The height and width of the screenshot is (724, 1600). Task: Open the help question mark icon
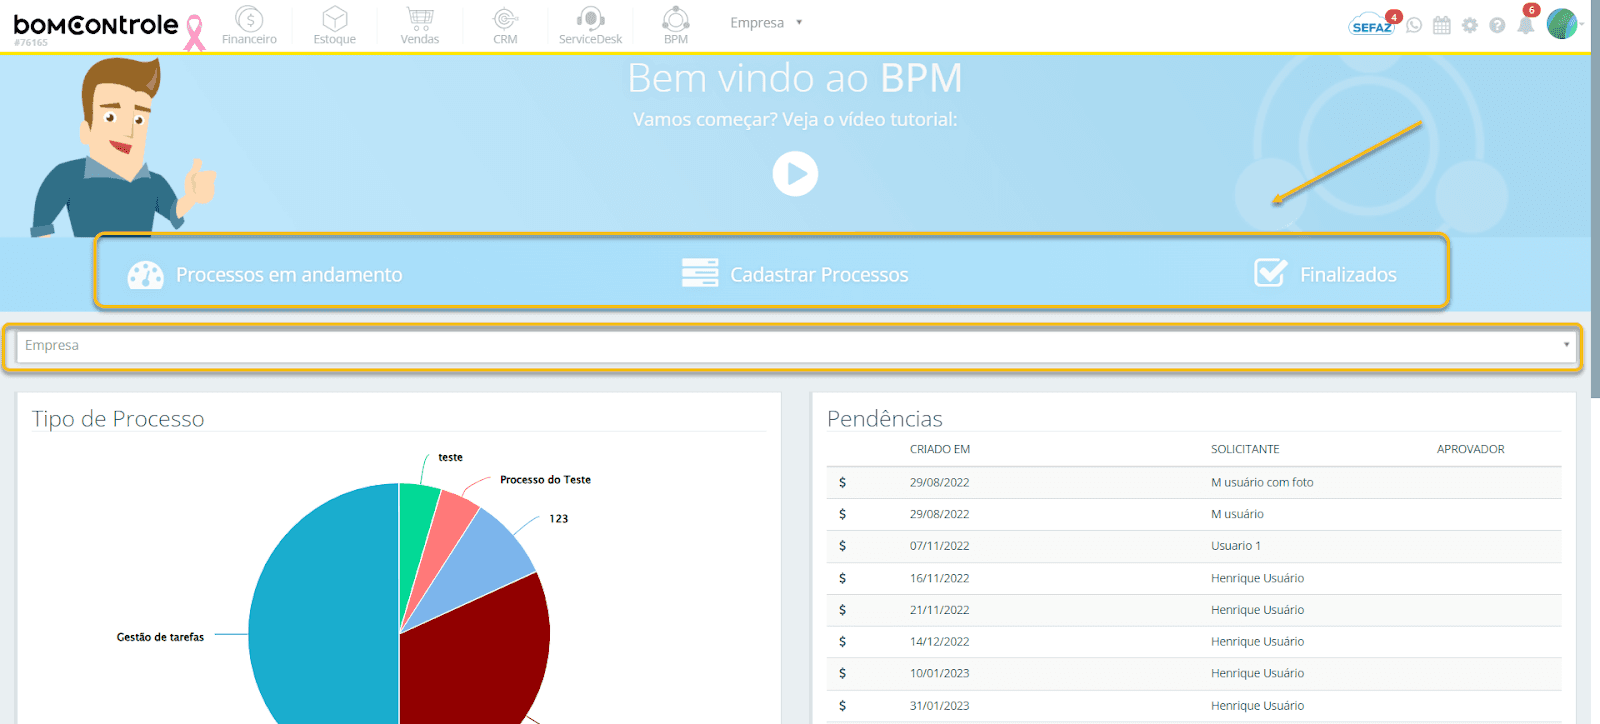1497,25
